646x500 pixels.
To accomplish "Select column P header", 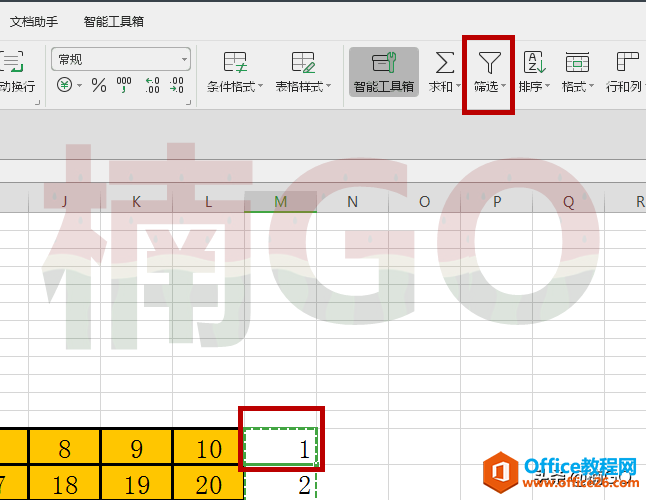I will tap(496, 202).
